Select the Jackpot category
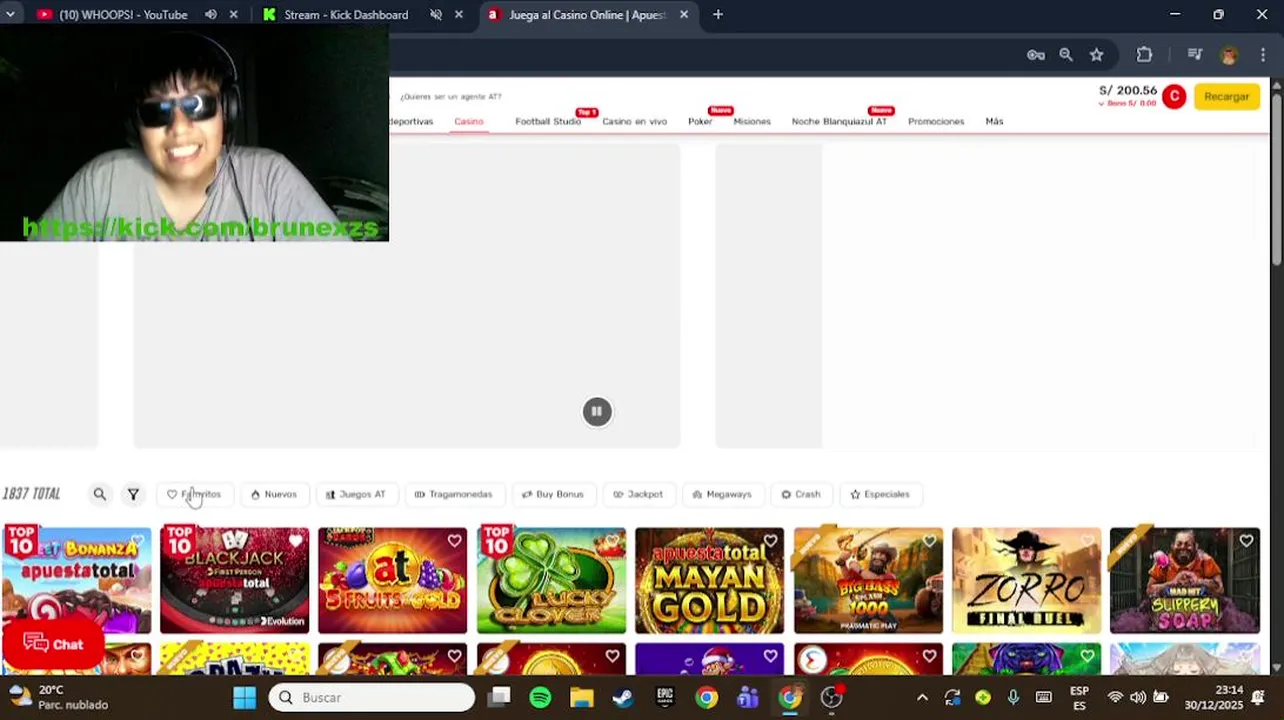Image resolution: width=1284 pixels, height=720 pixels. 638,494
